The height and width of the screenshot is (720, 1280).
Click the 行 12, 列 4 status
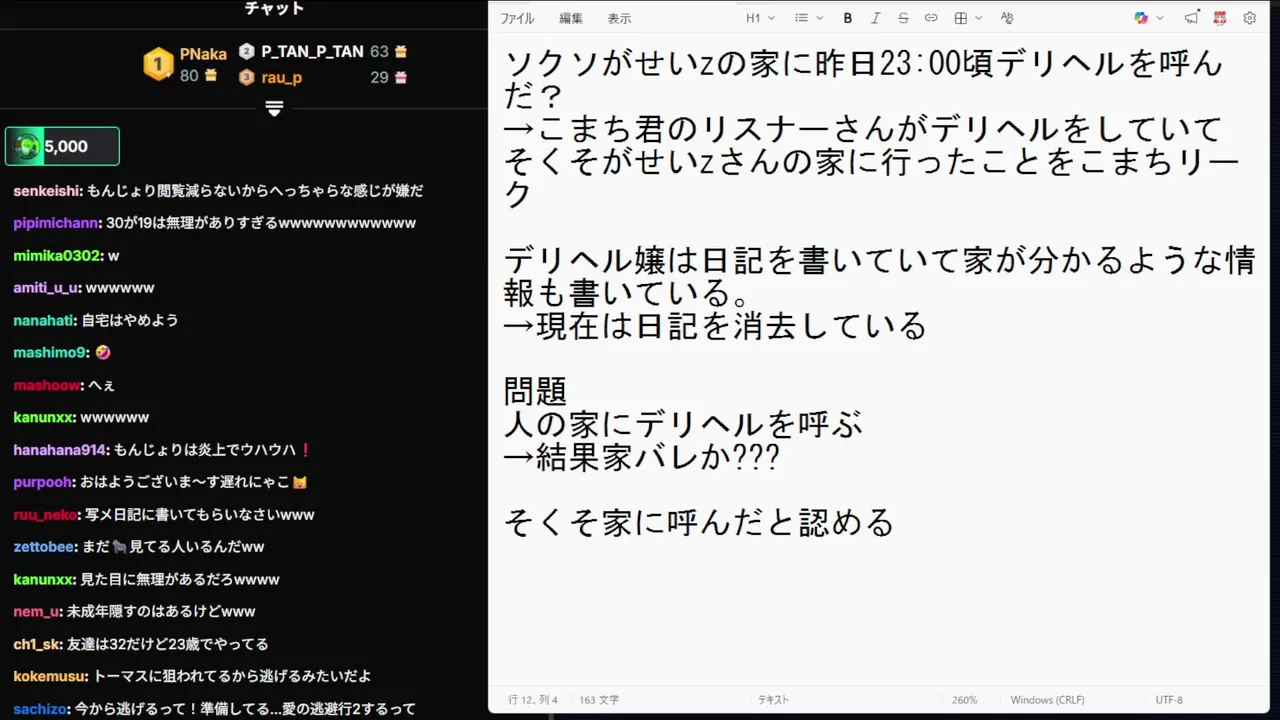[533, 700]
